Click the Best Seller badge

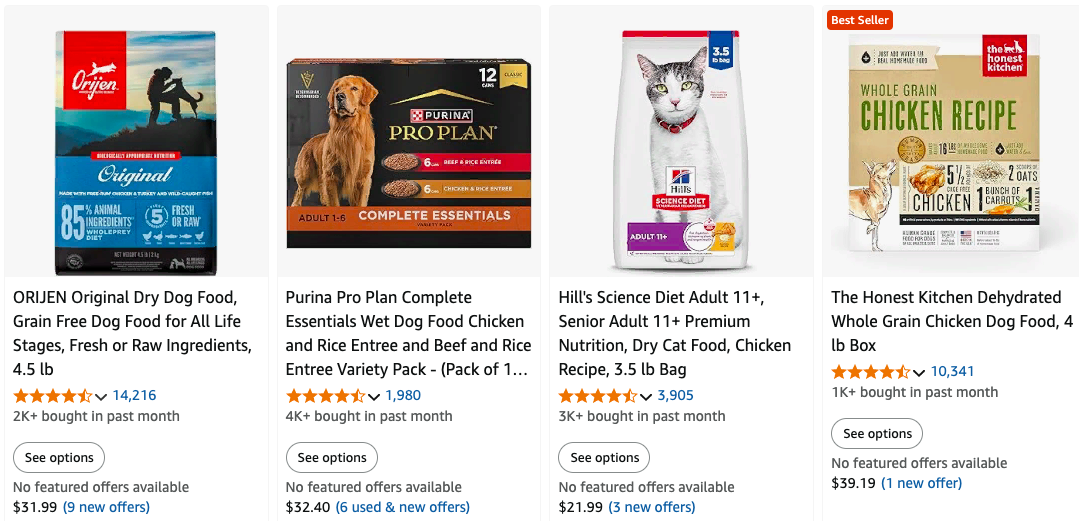coord(859,20)
